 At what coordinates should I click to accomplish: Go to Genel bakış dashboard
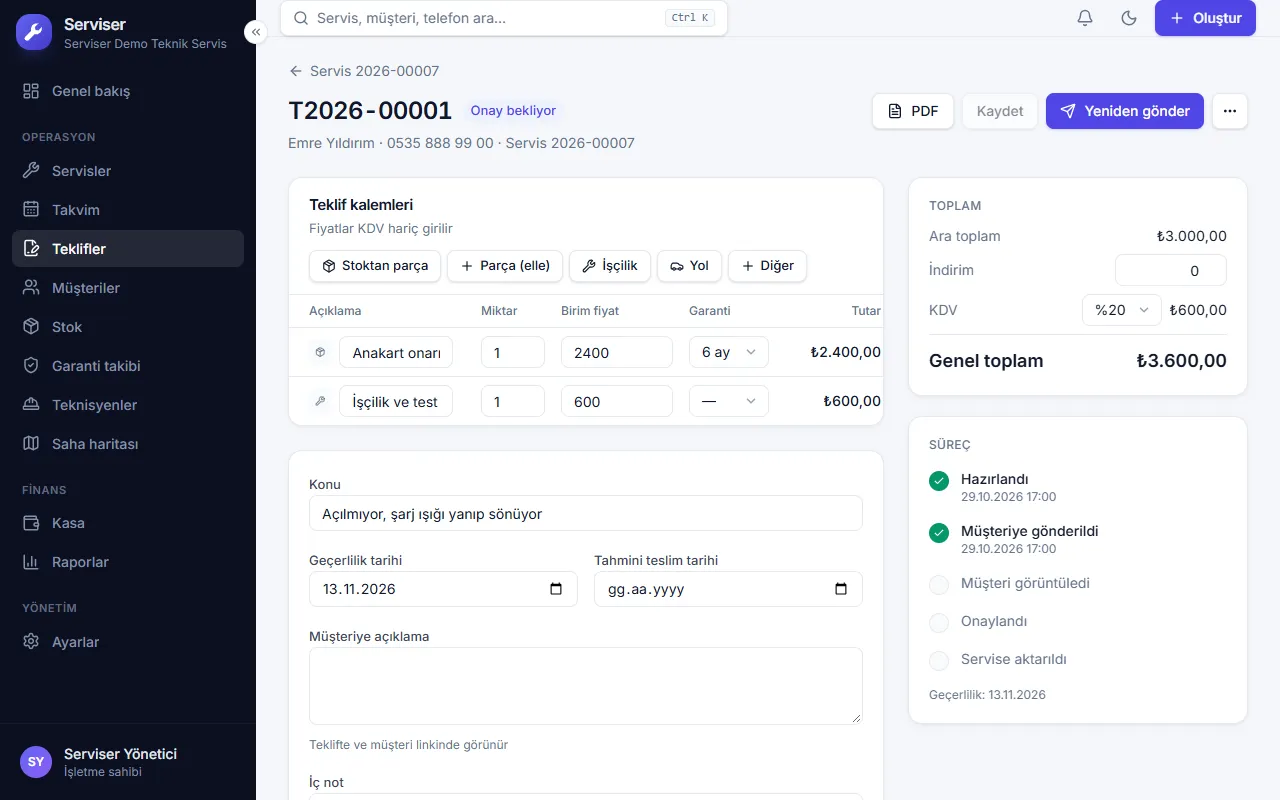click(128, 91)
